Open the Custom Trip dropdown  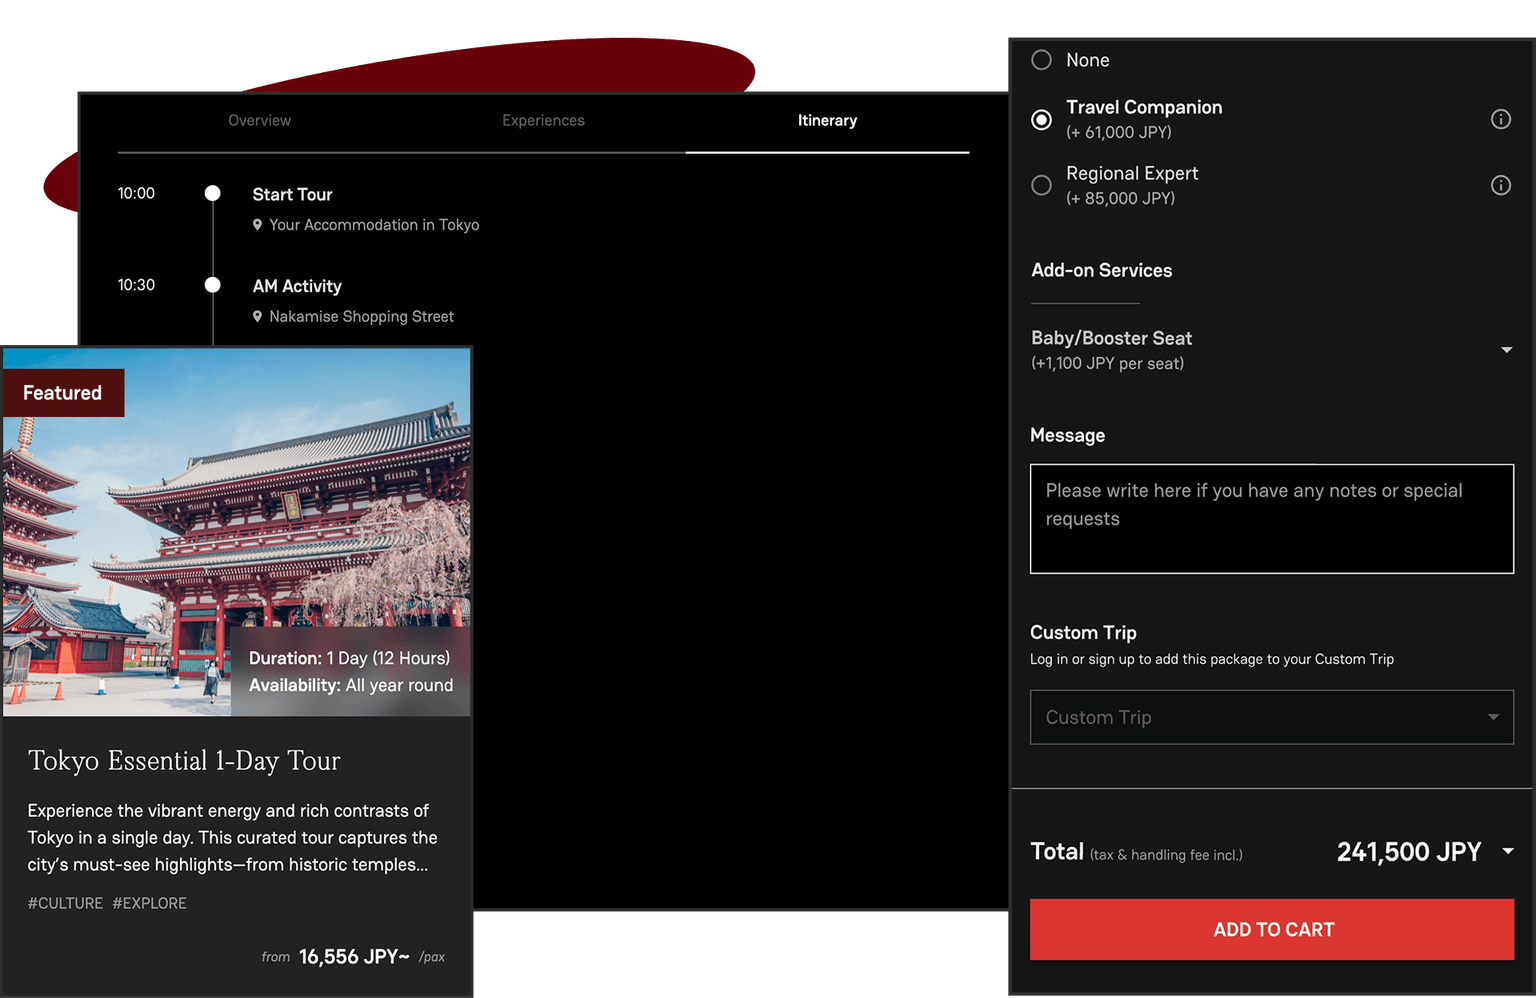1271,717
